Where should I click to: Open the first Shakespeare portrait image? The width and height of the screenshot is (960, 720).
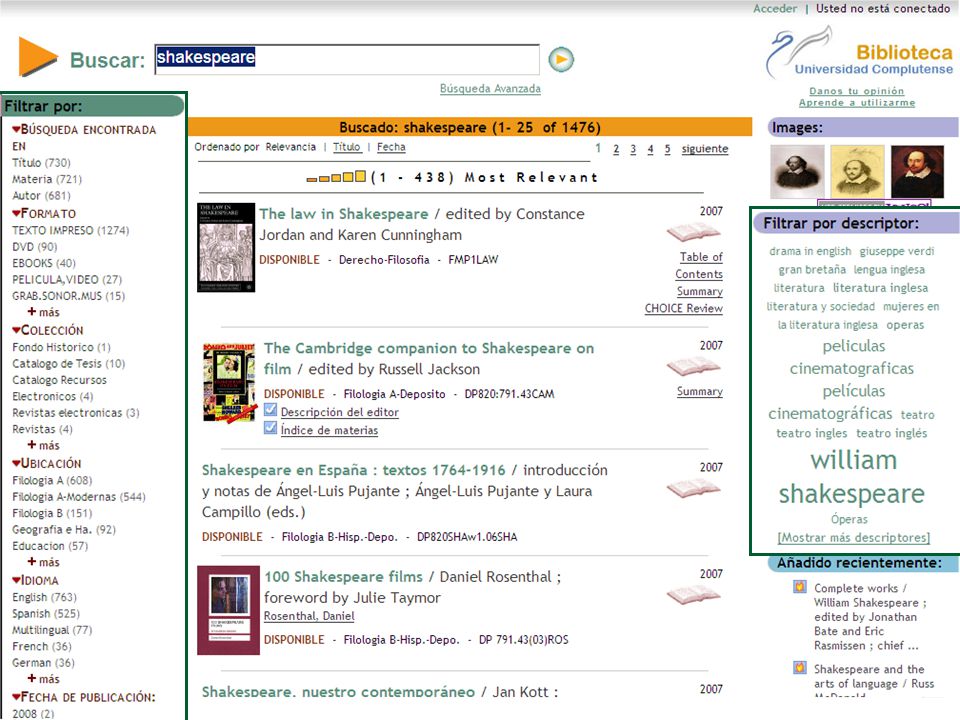point(797,172)
